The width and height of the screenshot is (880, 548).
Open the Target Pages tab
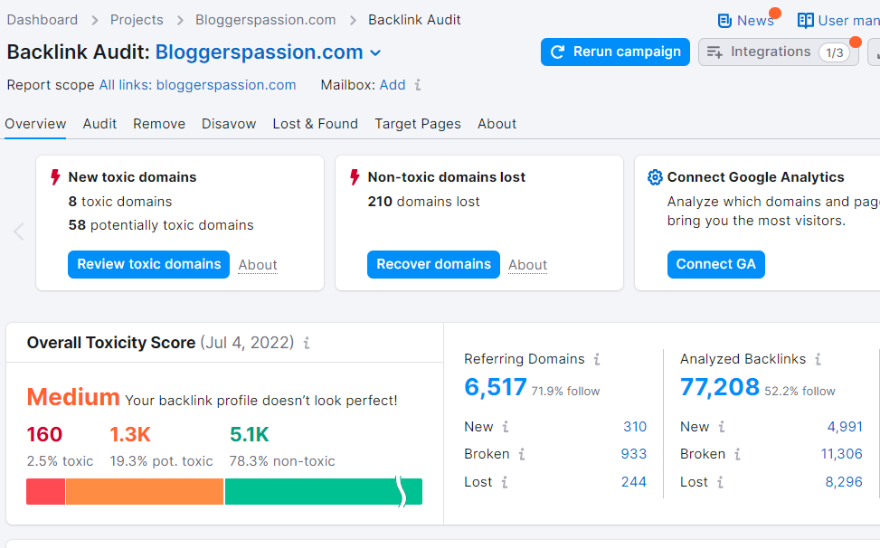pyautogui.click(x=418, y=124)
